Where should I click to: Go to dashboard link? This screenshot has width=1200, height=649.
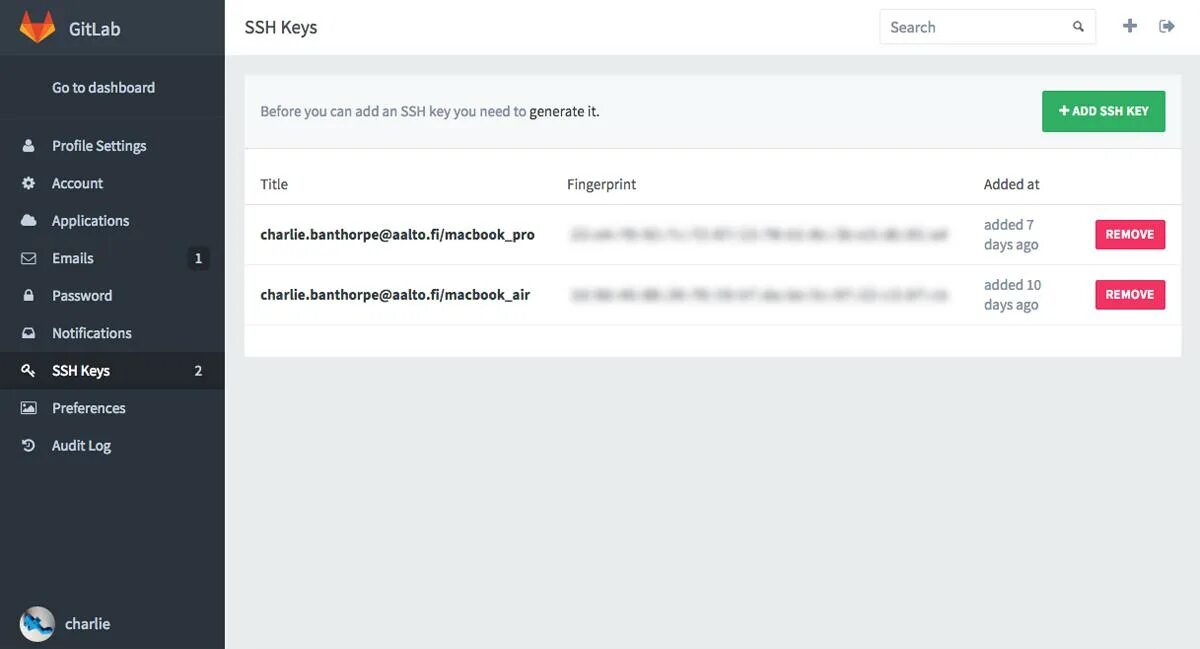pyautogui.click(x=103, y=88)
